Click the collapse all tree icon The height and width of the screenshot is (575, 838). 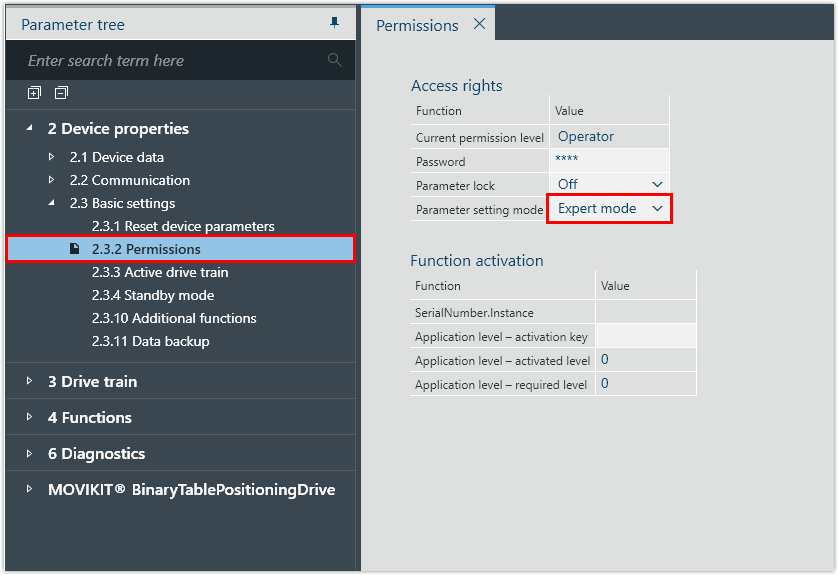click(x=61, y=93)
